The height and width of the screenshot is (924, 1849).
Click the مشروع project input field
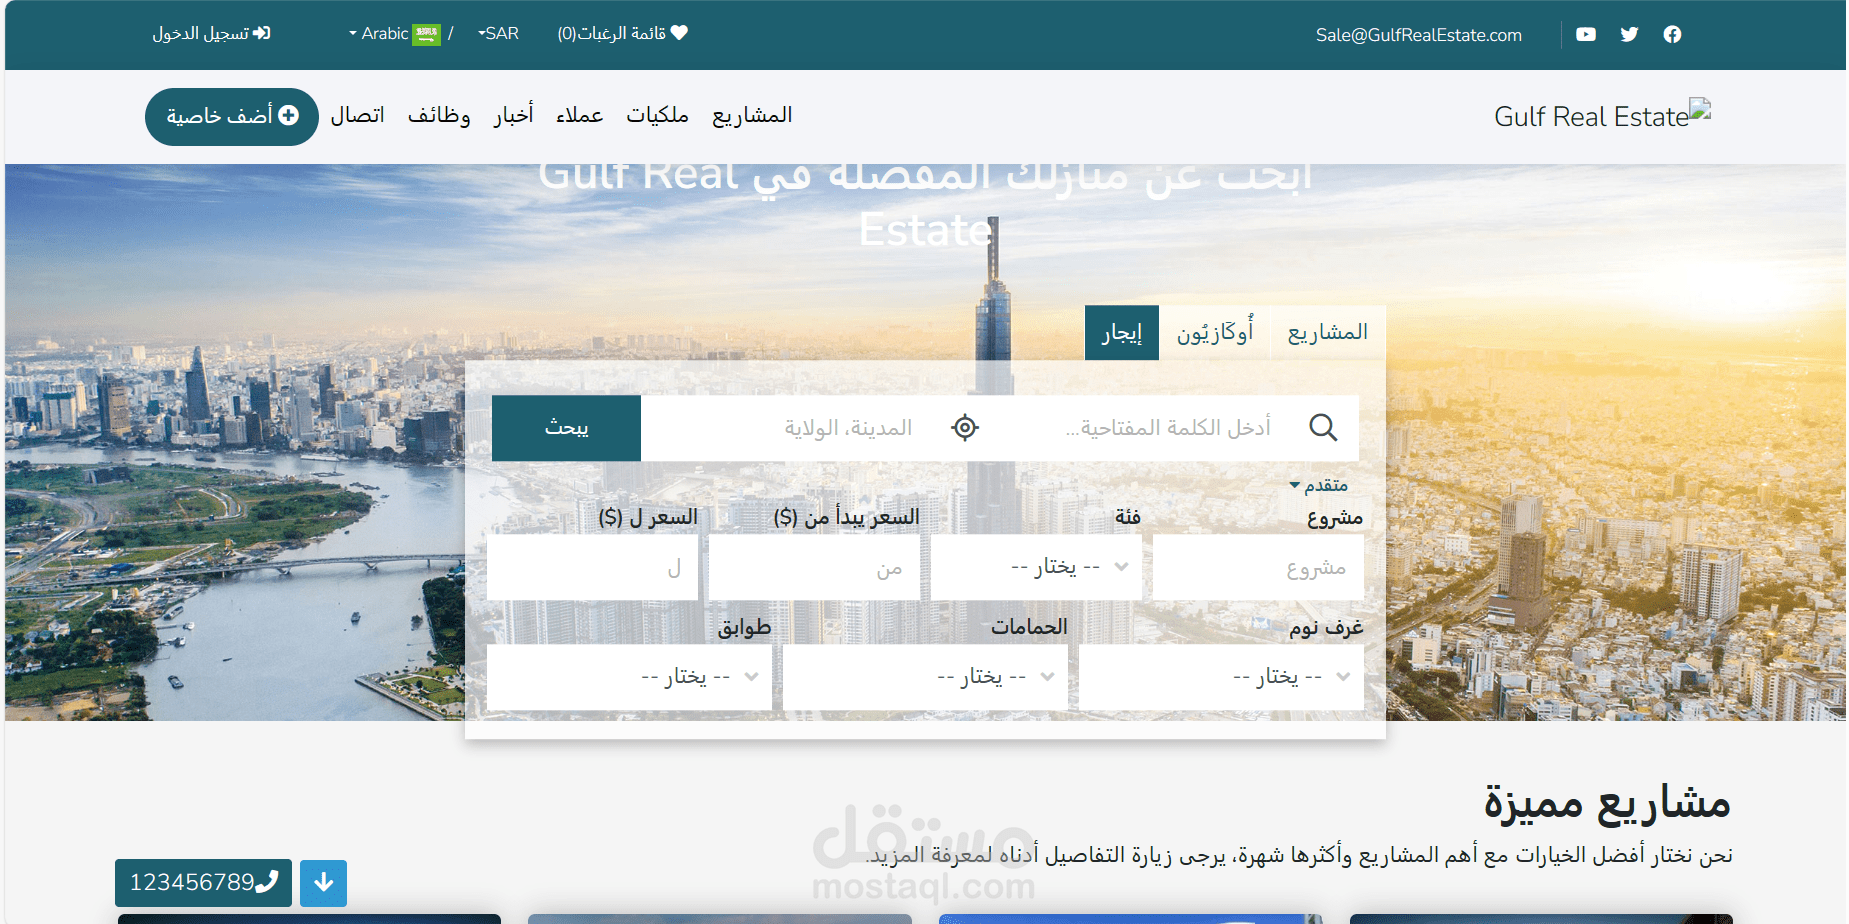[1258, 567]
